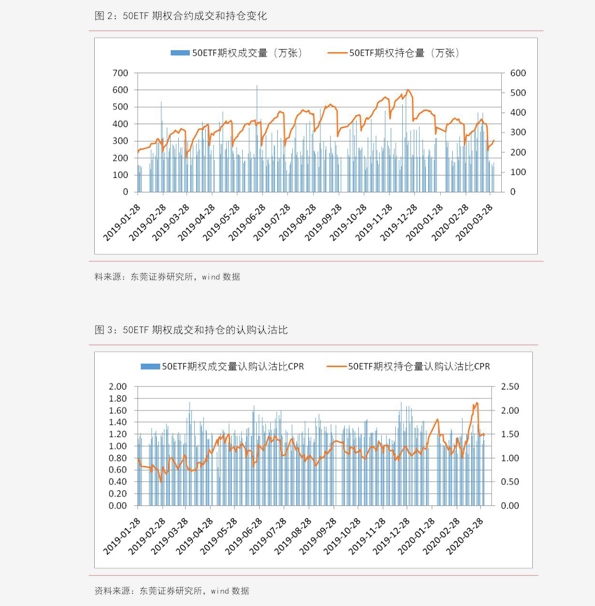Click the 0.20 axis value in Figure 3
Image resolution: width=595 pixels, height=606 pixels.
click(118, 494)
